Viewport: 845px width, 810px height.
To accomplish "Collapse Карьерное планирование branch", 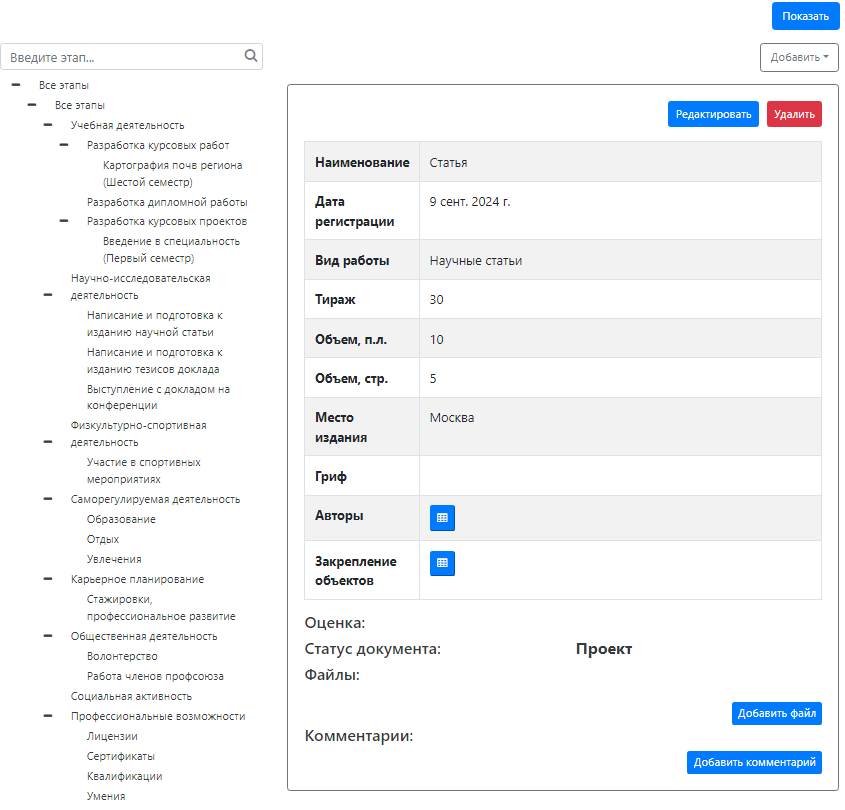I will coord(48,579).
